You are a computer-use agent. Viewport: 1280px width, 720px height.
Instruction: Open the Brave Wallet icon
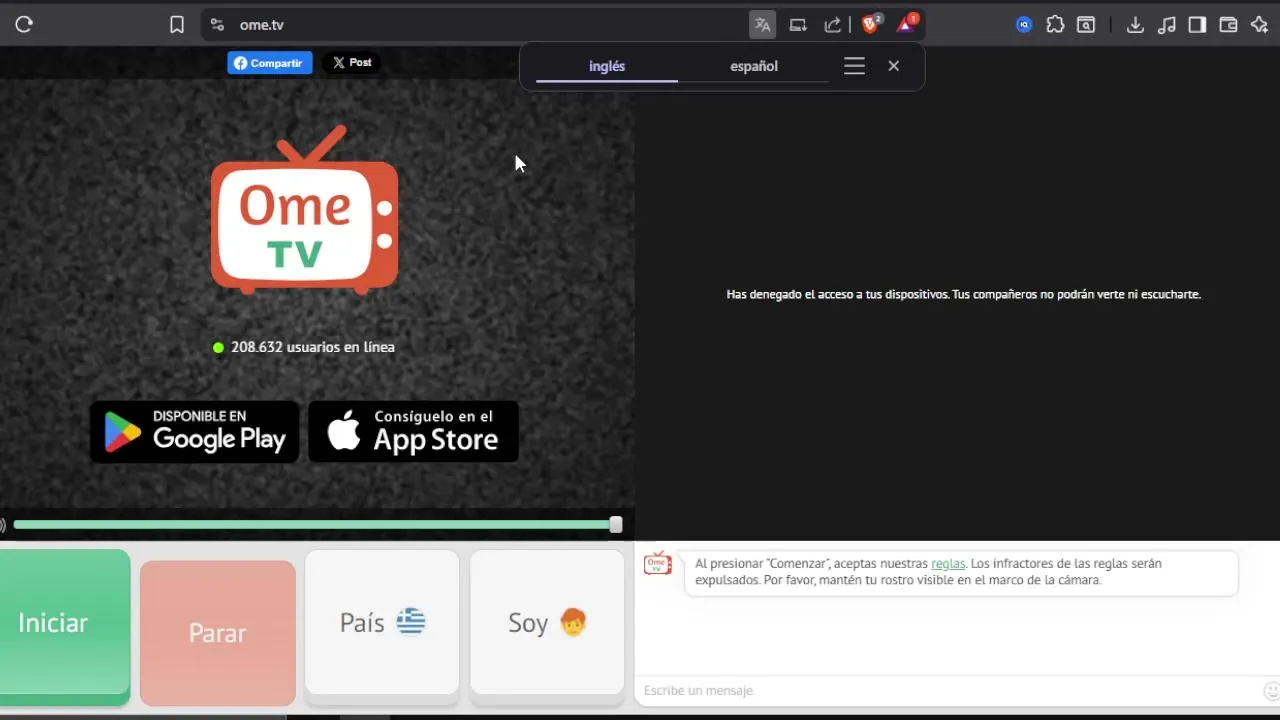[1228, 25]
